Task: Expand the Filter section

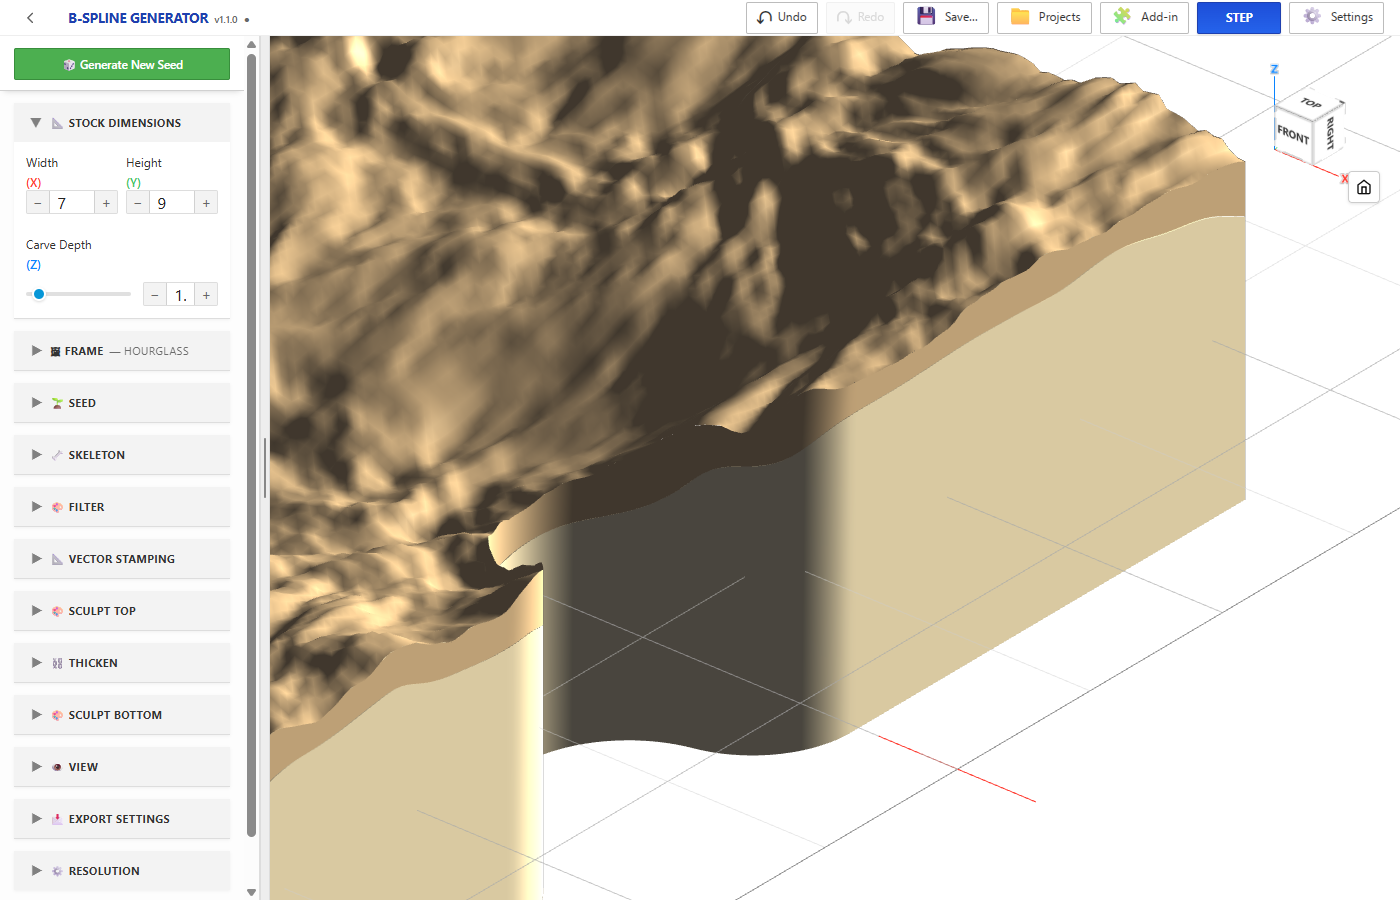Action: 122,507
